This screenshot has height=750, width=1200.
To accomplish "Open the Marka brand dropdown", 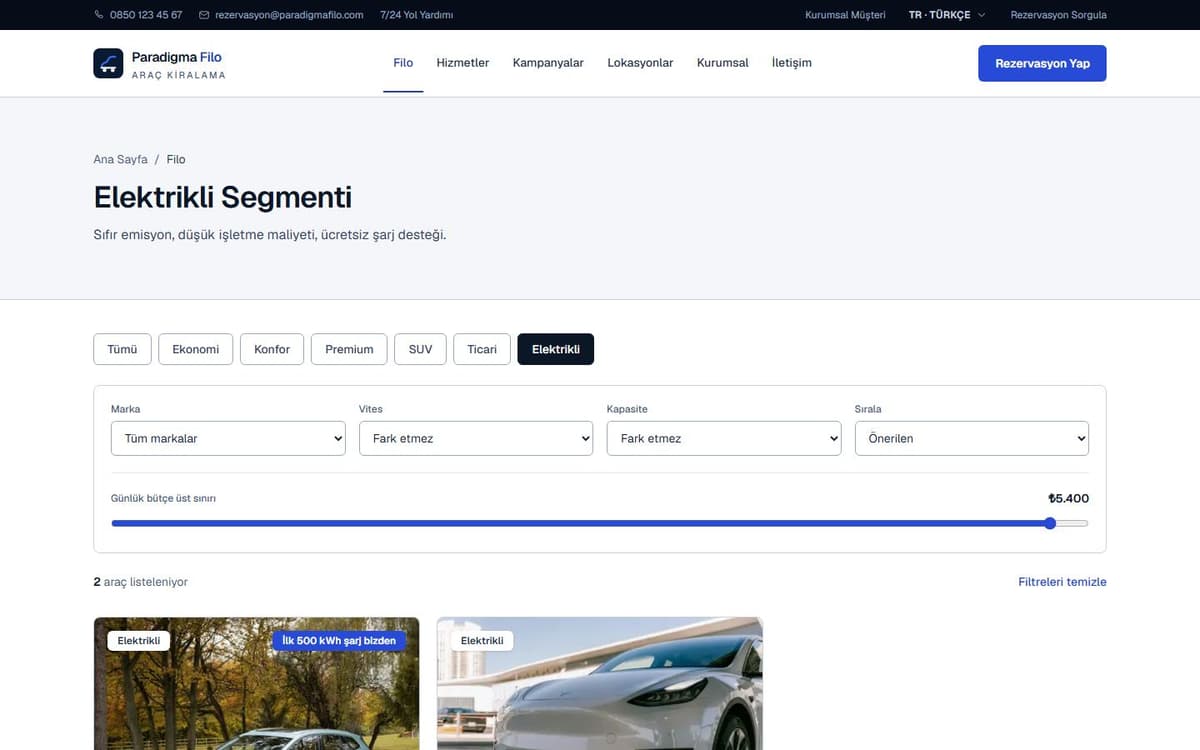I will (x=228, y=438).
